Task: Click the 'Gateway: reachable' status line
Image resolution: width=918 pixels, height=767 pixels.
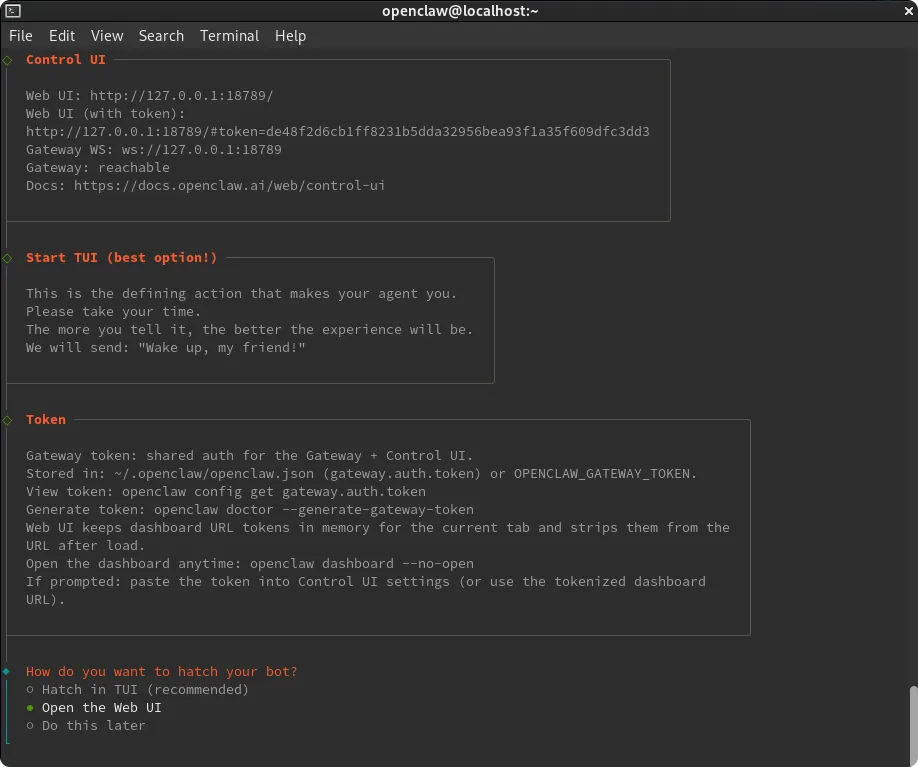Action: click(x=98, y=167)
